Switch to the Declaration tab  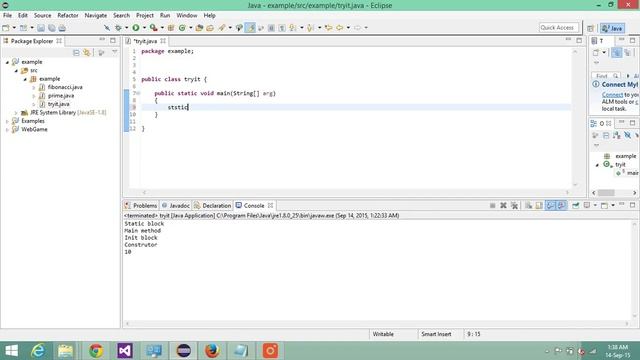click(213, 206)
